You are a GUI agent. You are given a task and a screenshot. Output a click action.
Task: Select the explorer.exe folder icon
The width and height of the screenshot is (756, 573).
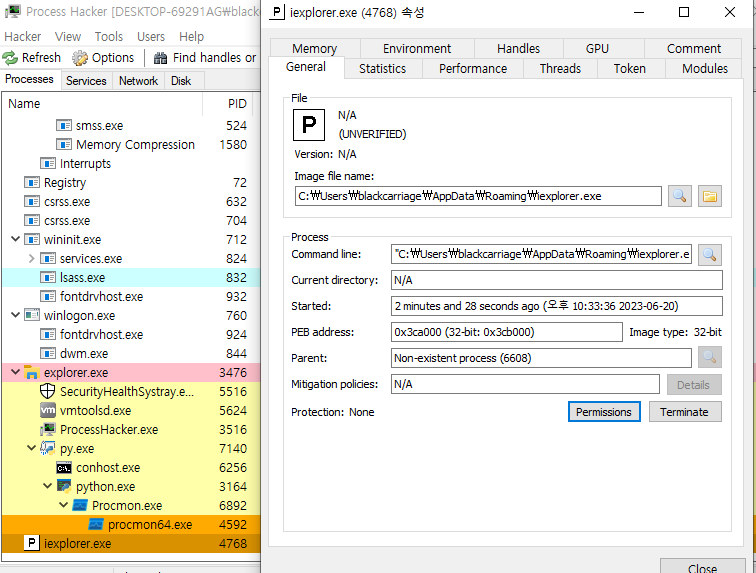(x=31, y=372)
